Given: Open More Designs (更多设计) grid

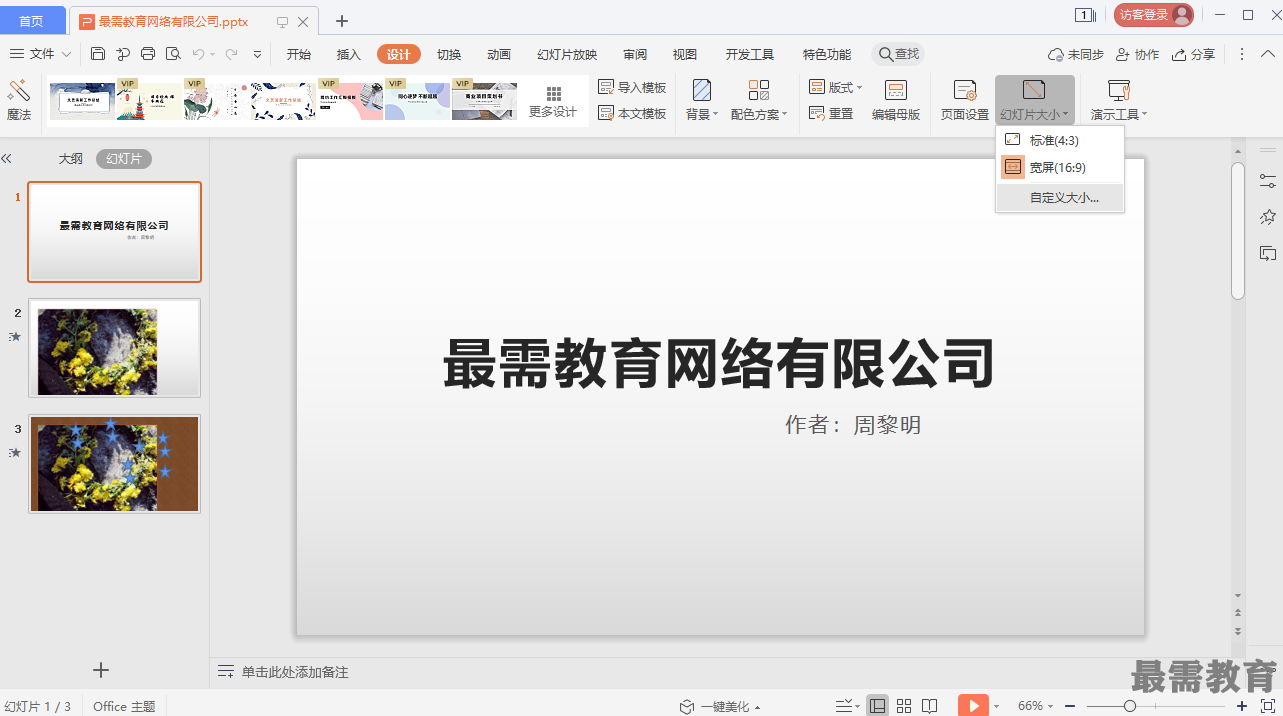Looking at the screenshot, I should coord(553,101).
